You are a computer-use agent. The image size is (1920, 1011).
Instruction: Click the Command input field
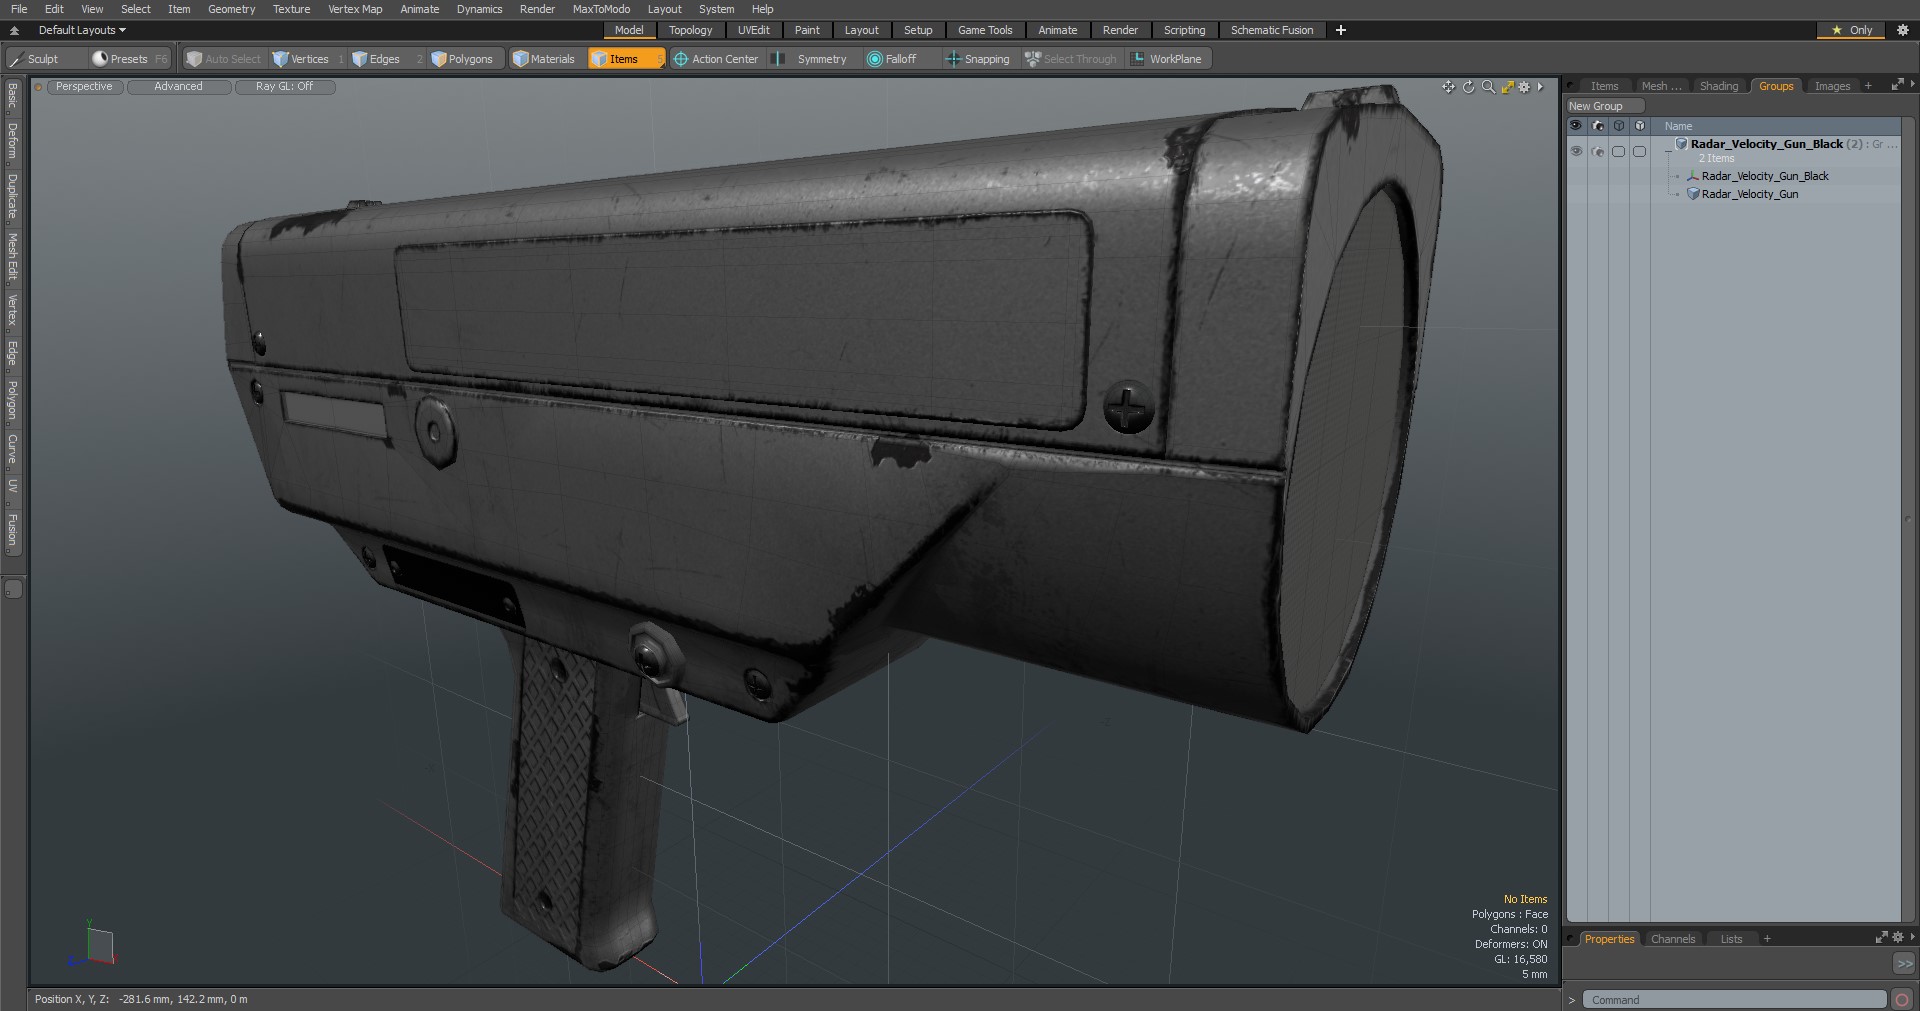point(1734,1000)
